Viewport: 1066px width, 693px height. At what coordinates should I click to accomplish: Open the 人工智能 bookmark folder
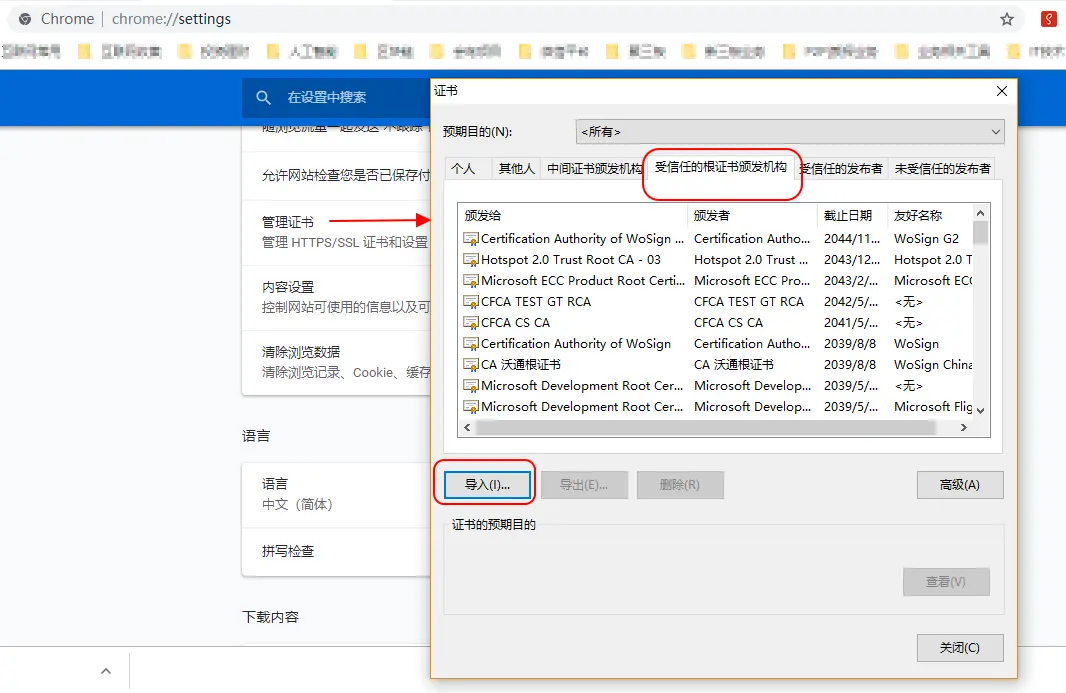[x=302, y=51]
